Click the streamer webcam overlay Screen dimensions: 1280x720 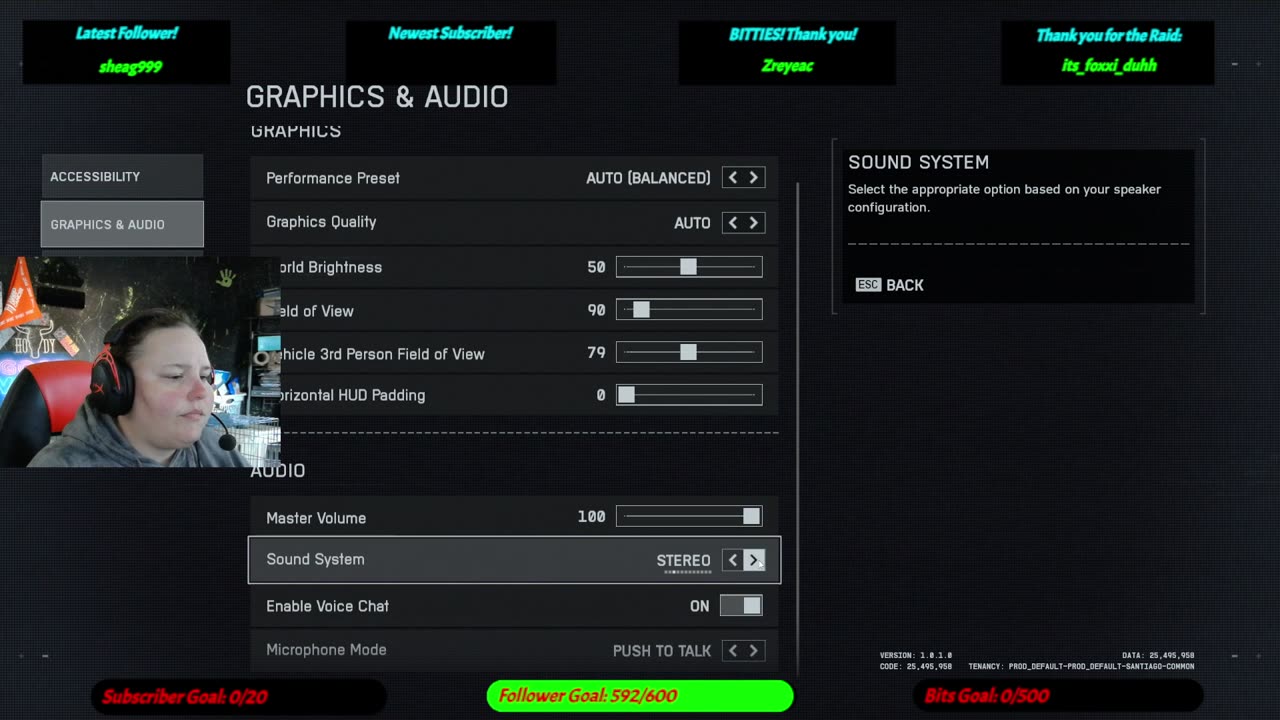(x=140, y=362)
